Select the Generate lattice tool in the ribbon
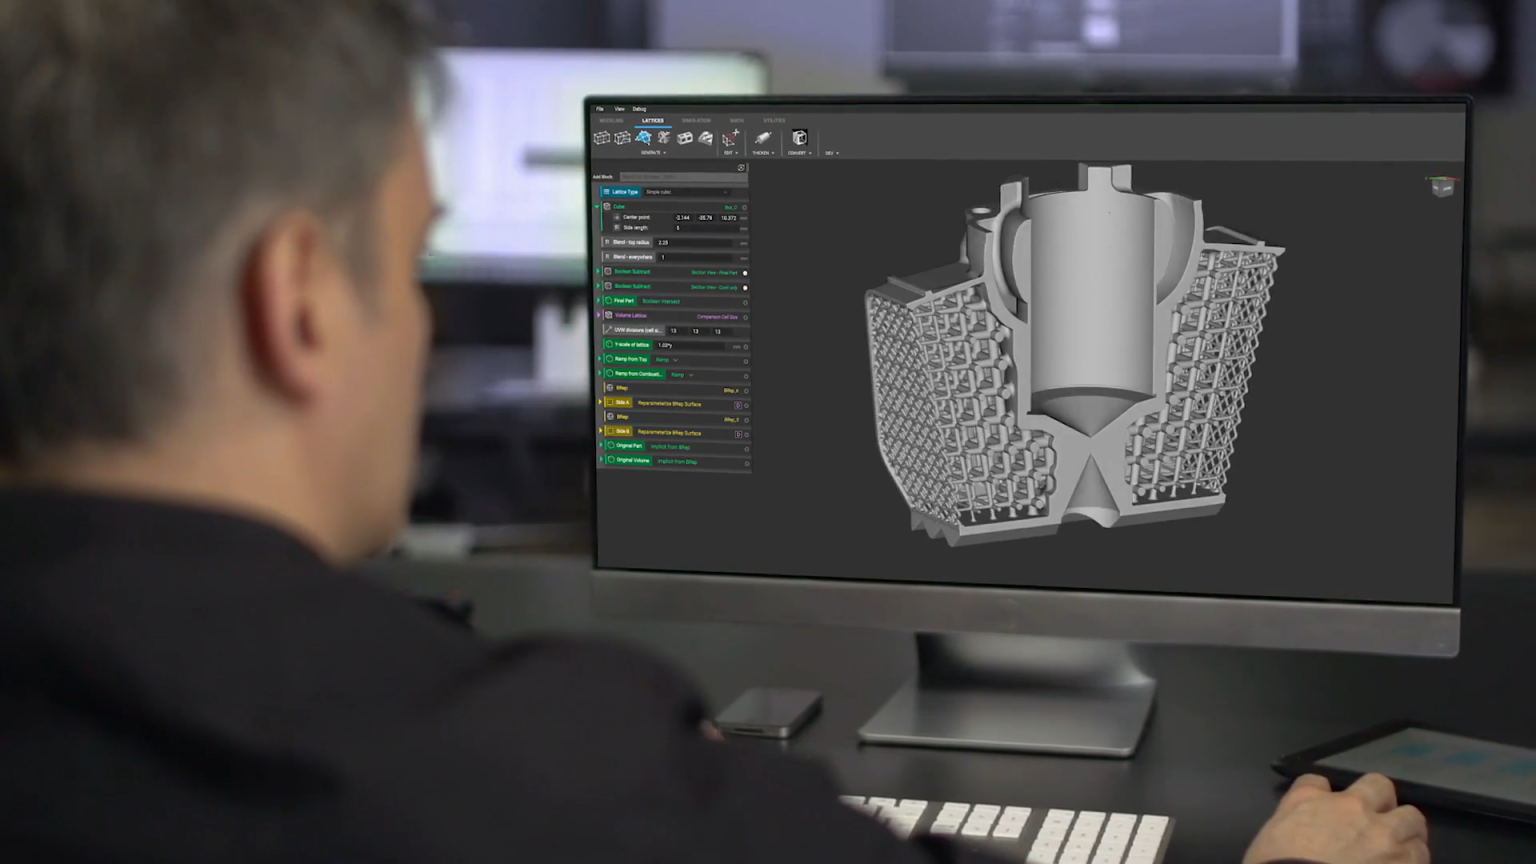 (642, 139)
